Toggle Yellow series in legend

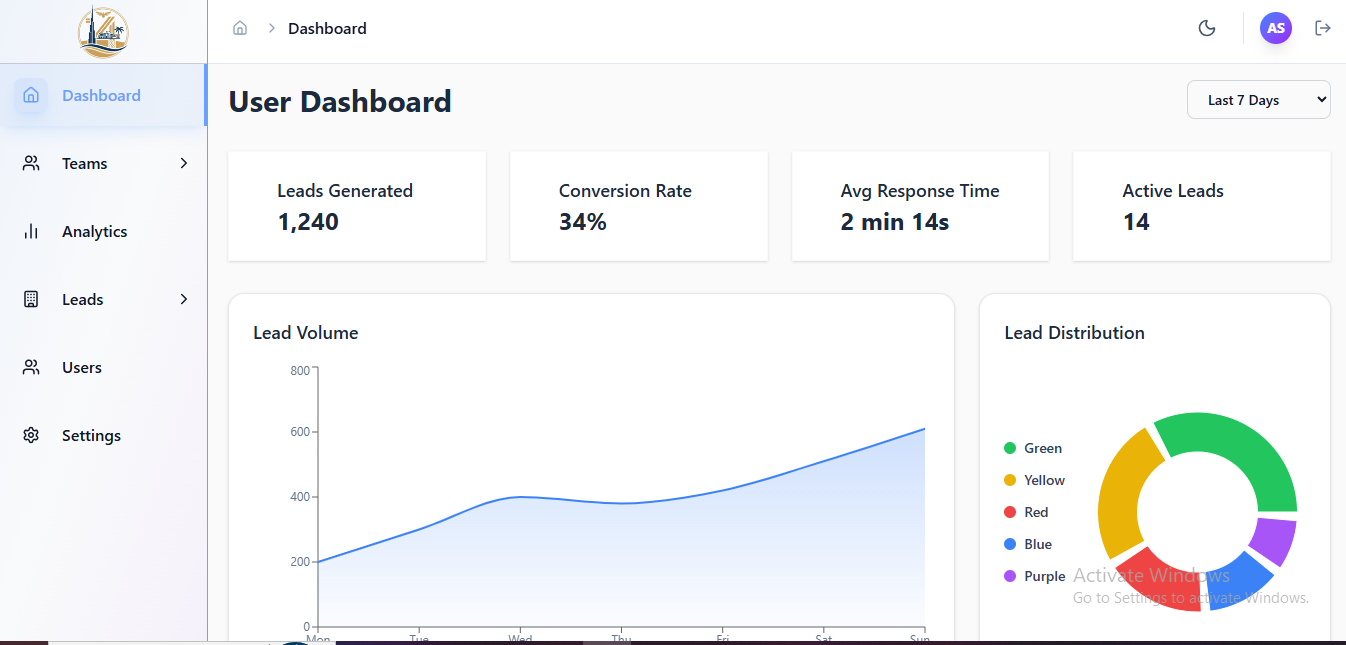point(1044,481)
